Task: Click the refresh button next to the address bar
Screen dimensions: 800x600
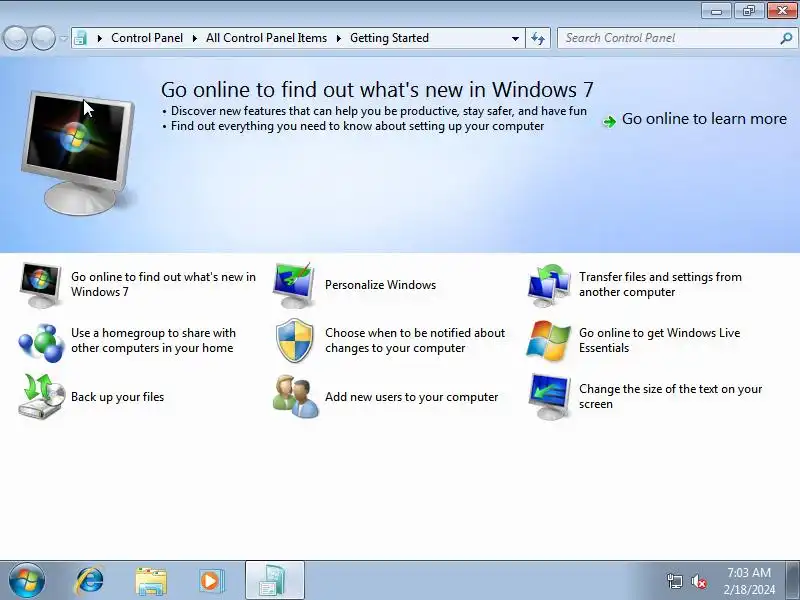Action: (x=538, y=38)
